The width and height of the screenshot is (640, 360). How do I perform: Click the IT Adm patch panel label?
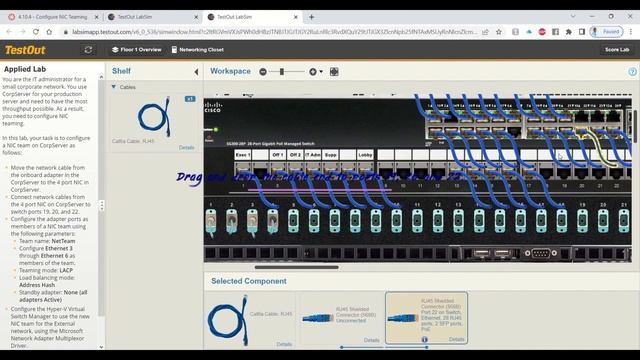click(313, 155)
